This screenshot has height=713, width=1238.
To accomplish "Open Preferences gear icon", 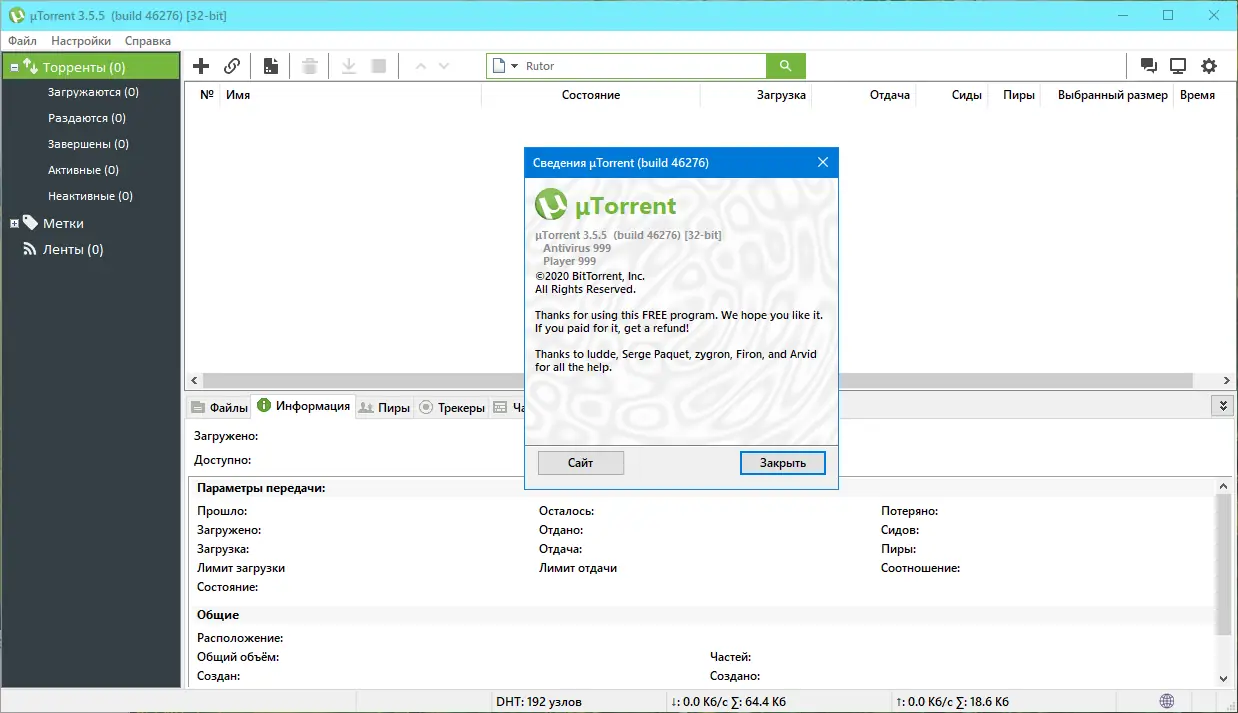I will tap(1209, 66).
